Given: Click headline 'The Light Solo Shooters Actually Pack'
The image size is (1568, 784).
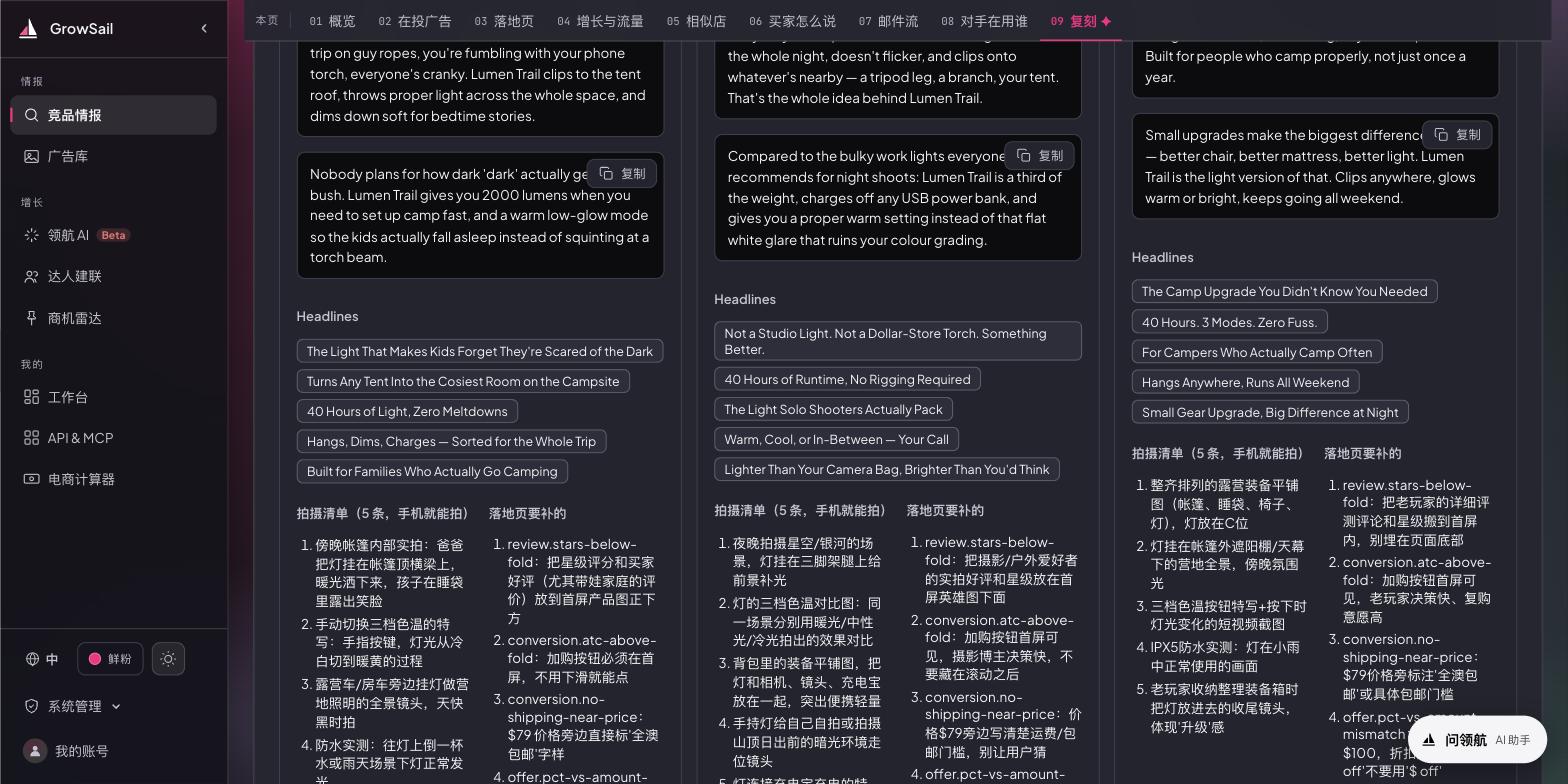Looking at the screenshot, I should point(833,409).
